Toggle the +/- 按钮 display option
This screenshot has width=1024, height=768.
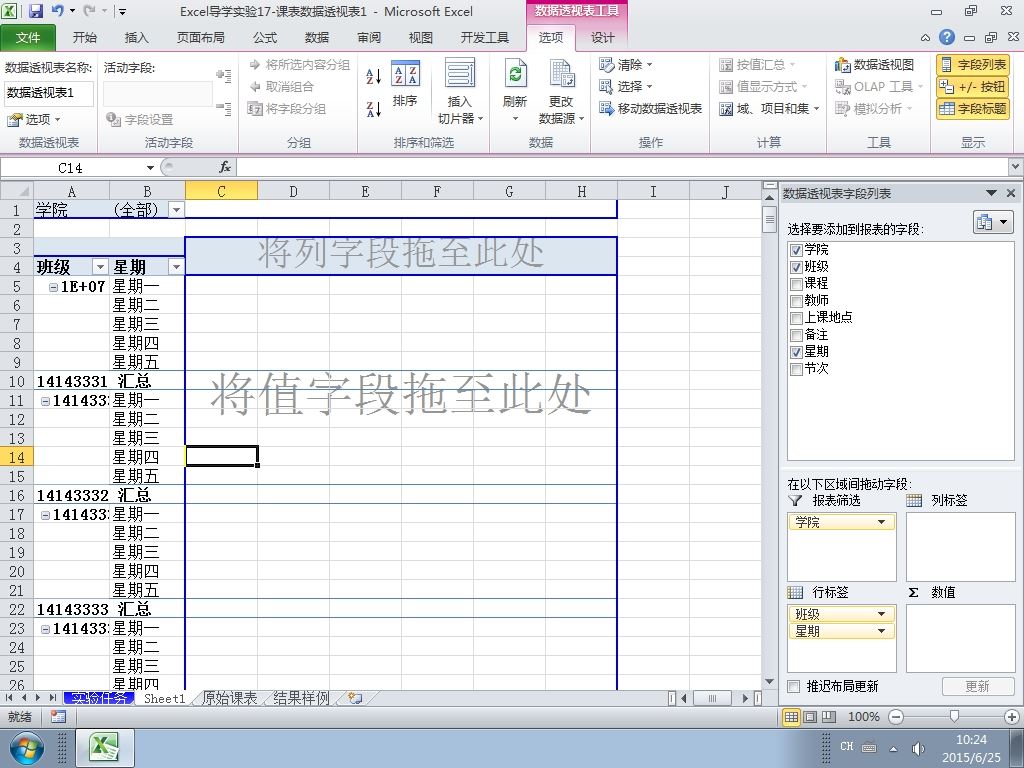click(973, 86)
